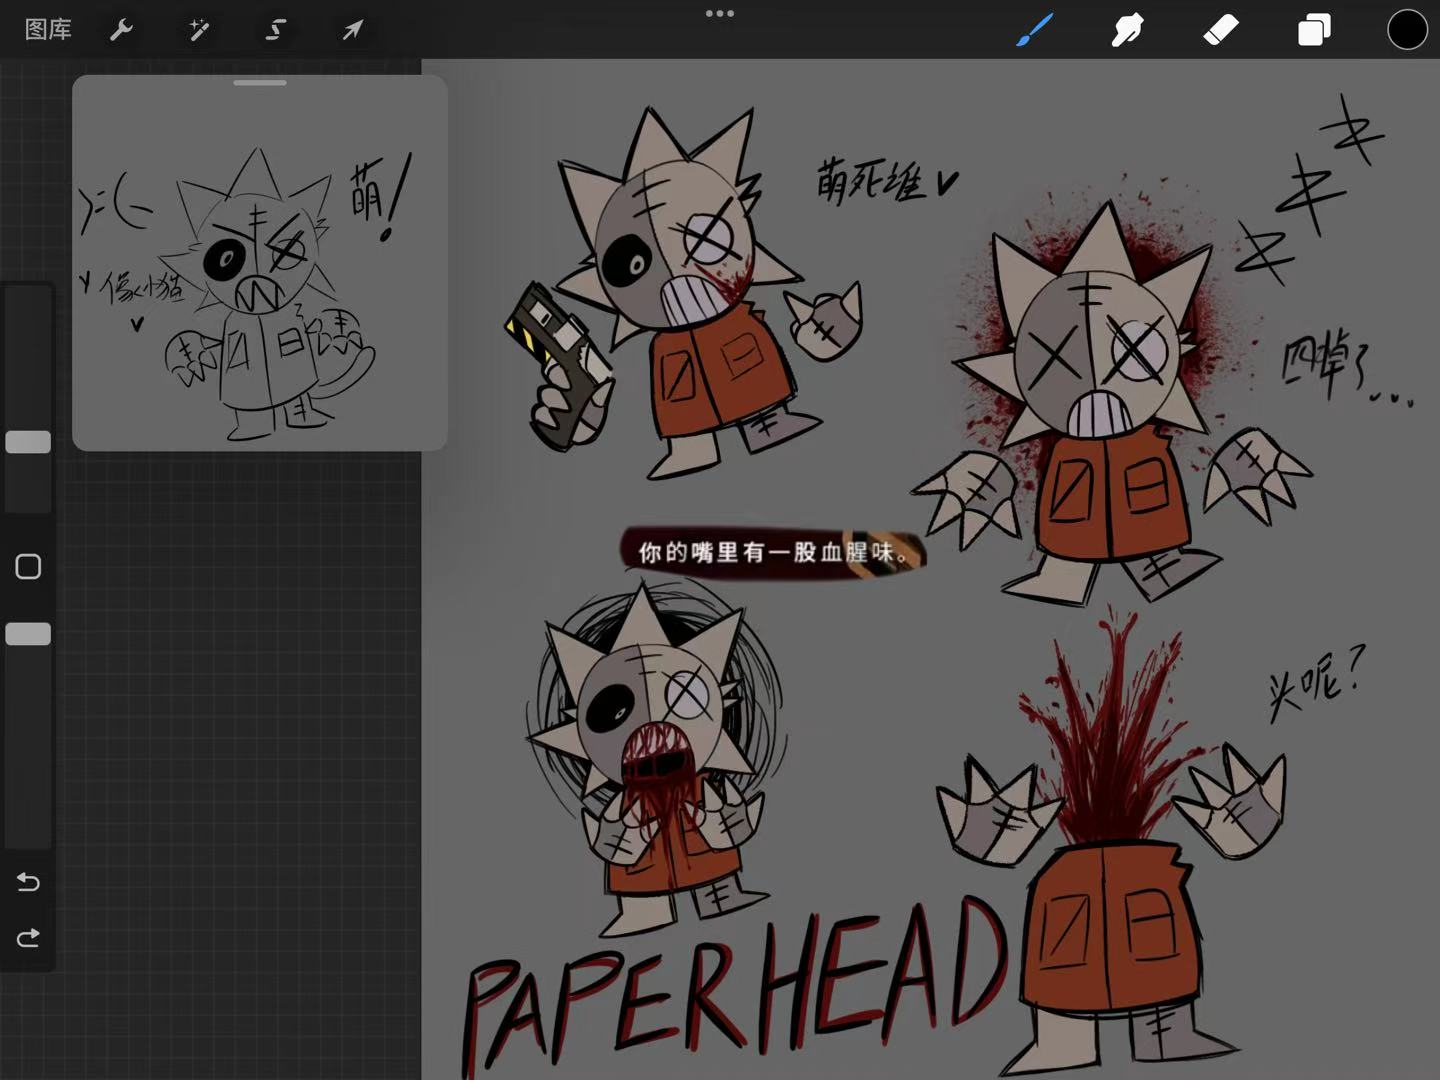Undo the last stroke
The image size is (1440, 1080).
coord(28,882)
